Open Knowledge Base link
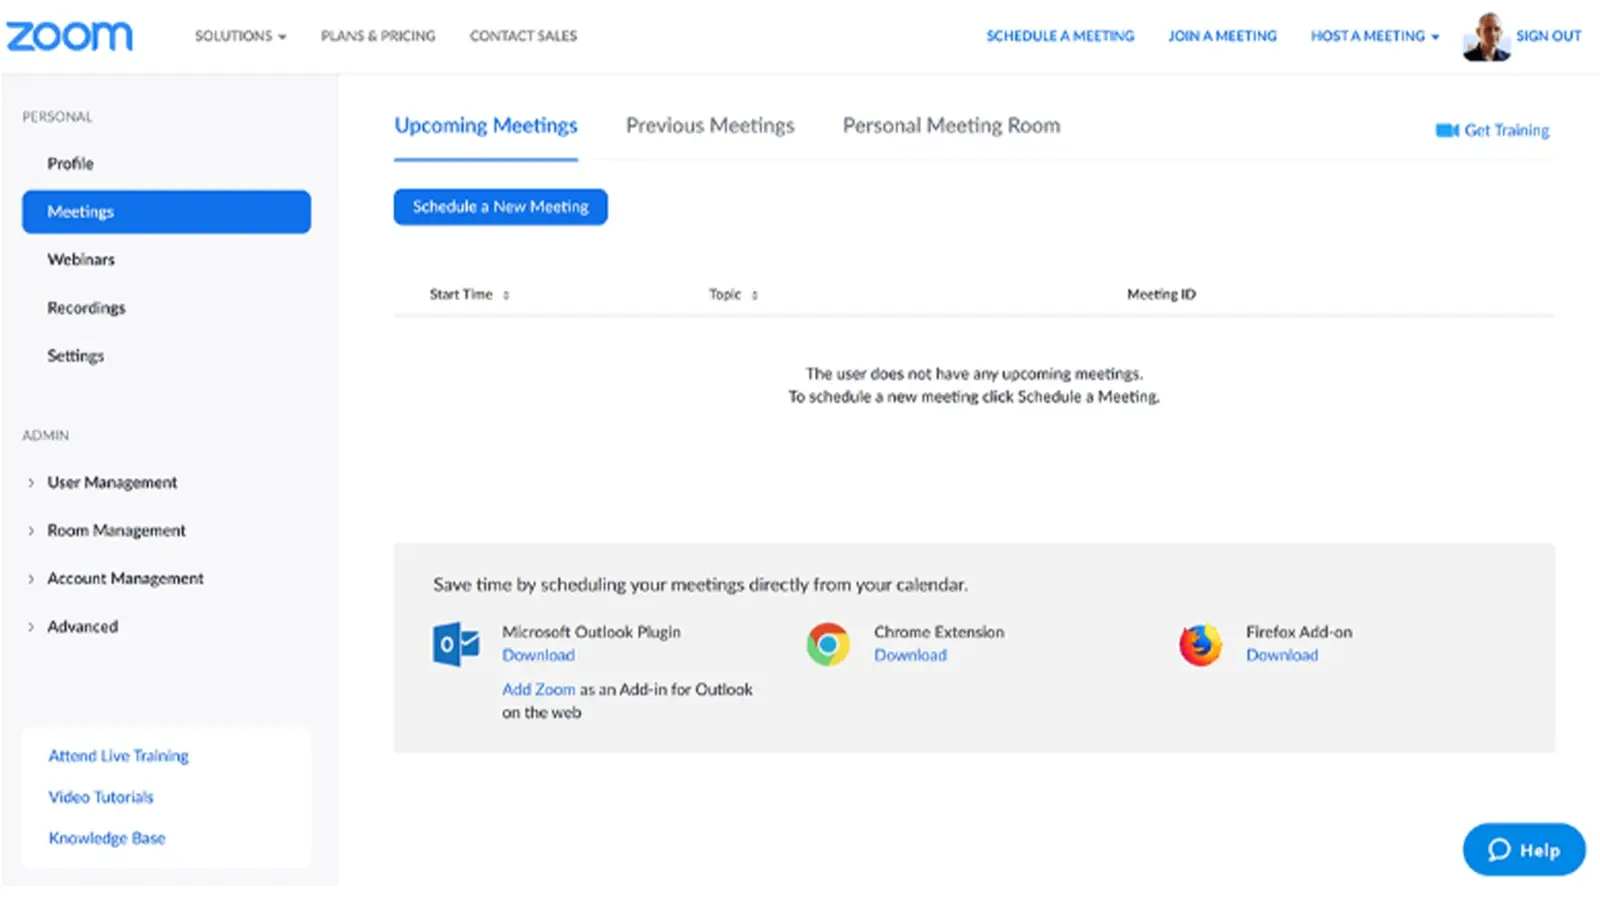 point(107,838)
